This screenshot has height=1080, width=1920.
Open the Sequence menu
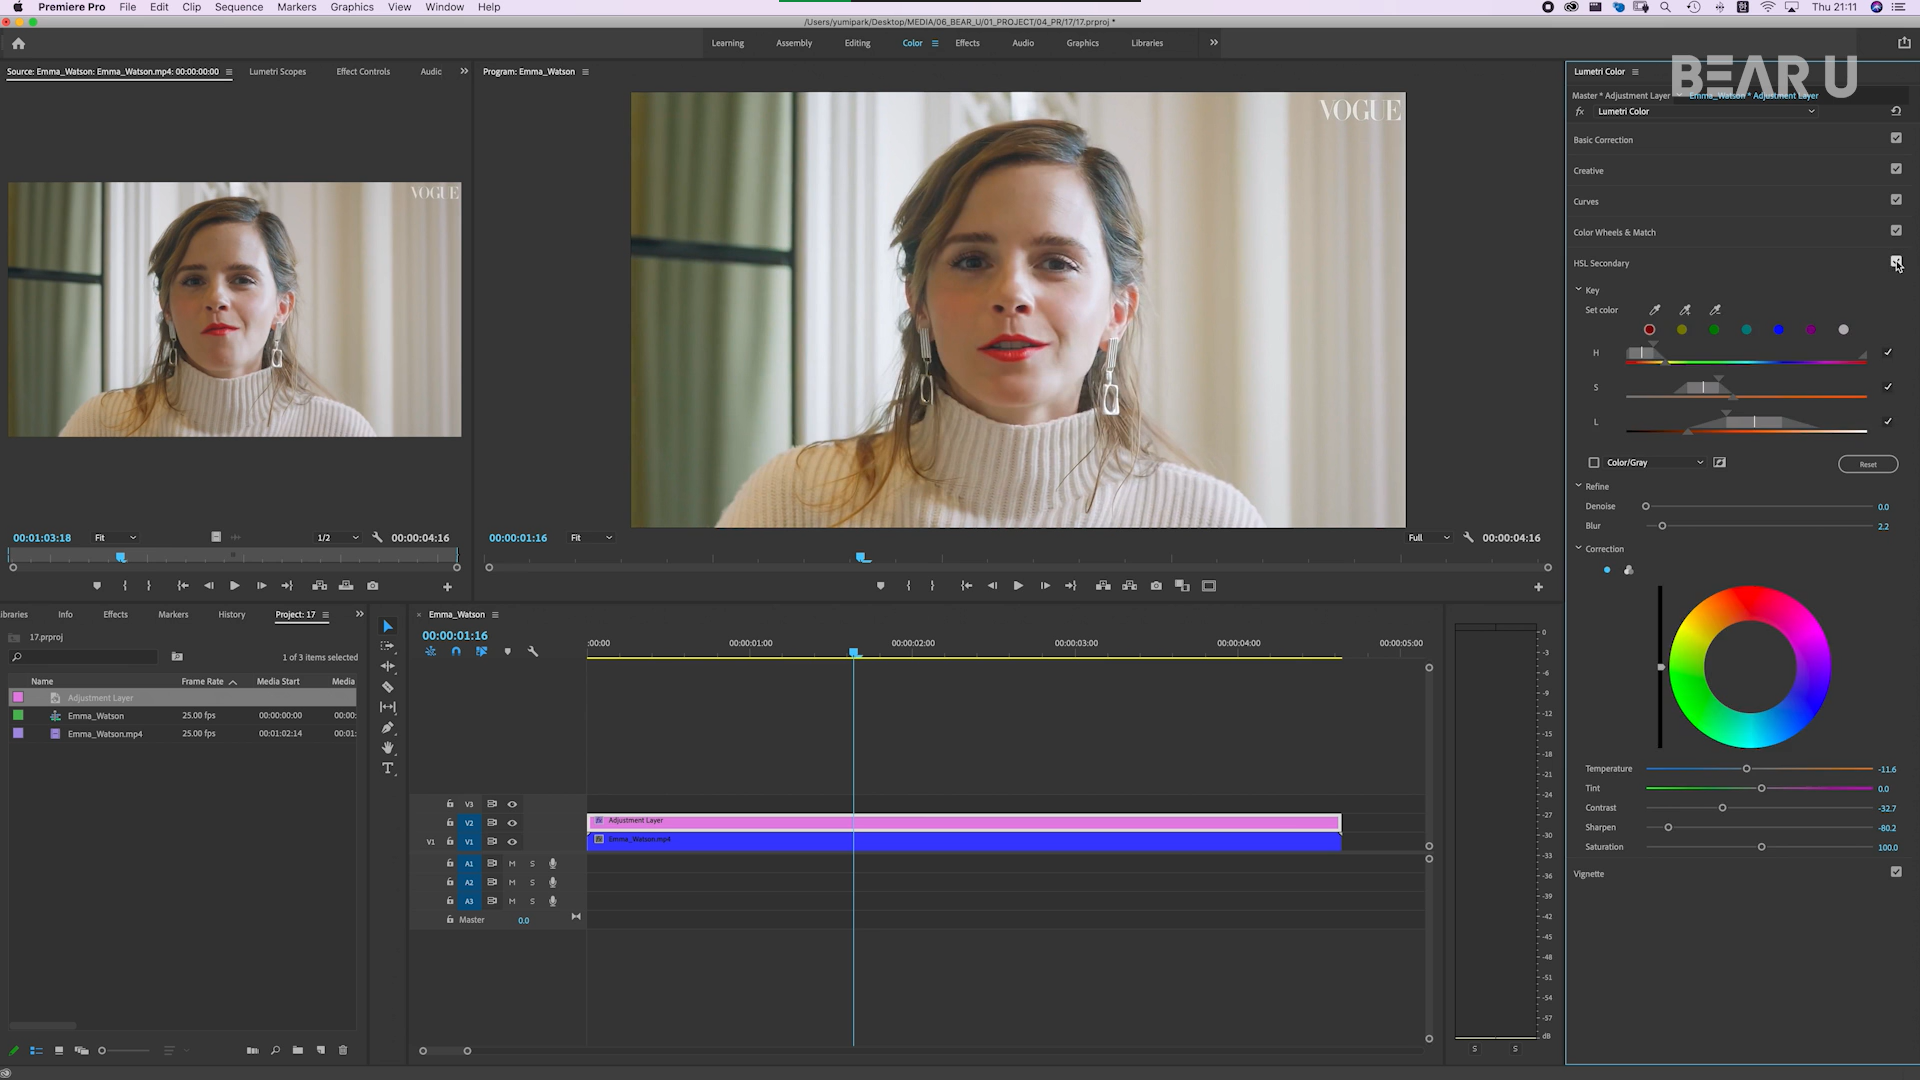click(238, 7)
